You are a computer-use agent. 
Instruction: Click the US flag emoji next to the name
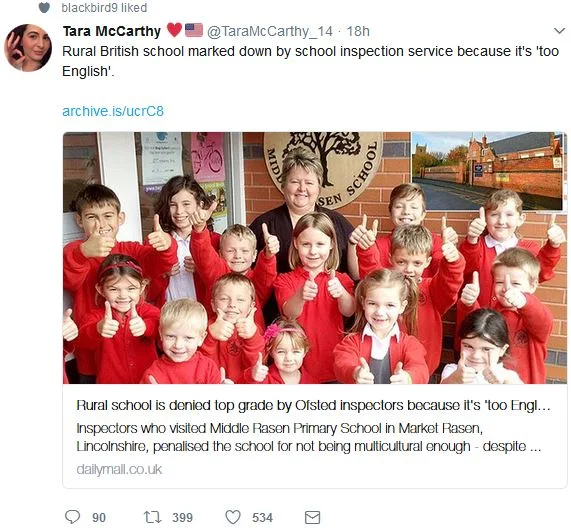click(194, 30)
